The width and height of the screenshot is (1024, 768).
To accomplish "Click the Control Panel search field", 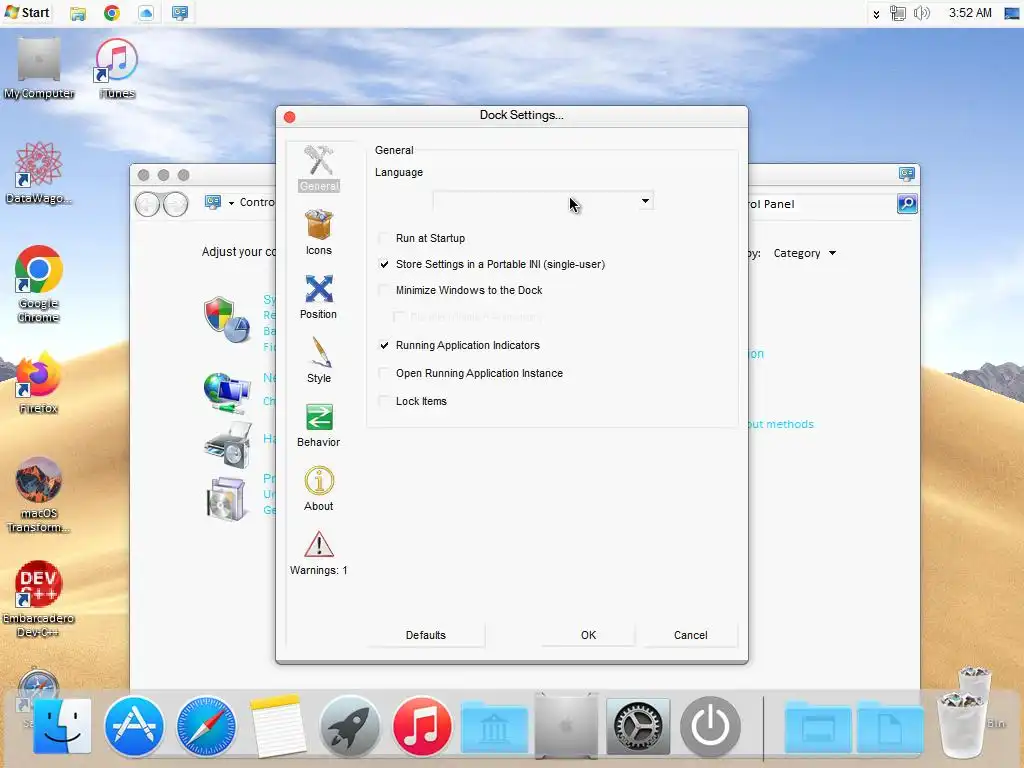I will tap(822, 204).
